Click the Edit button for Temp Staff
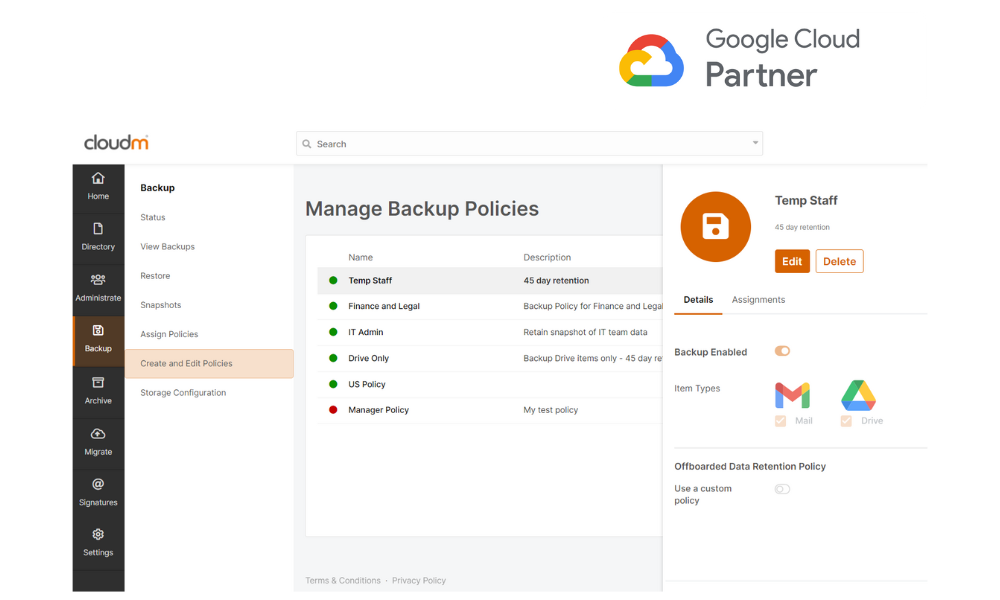 click(792, 261)
